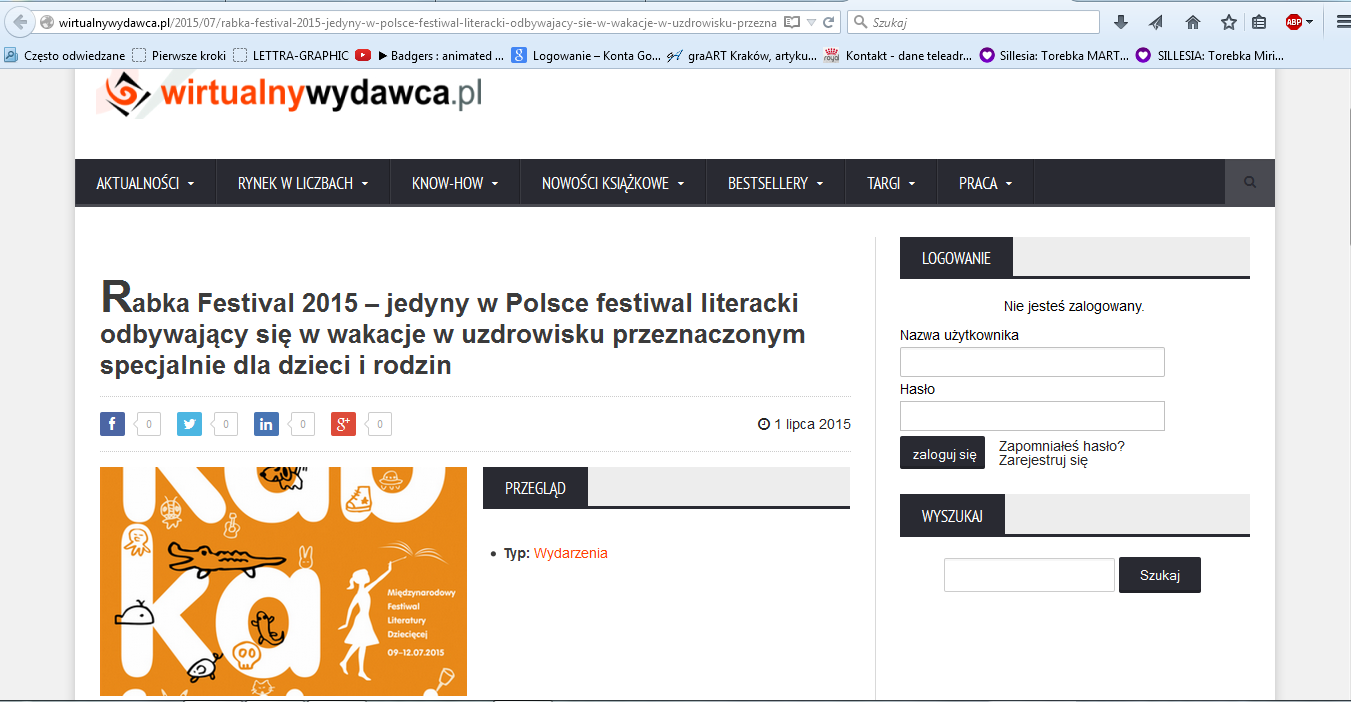
Task: Follow the Zarejestruj się link
Action: [1043, 461]
